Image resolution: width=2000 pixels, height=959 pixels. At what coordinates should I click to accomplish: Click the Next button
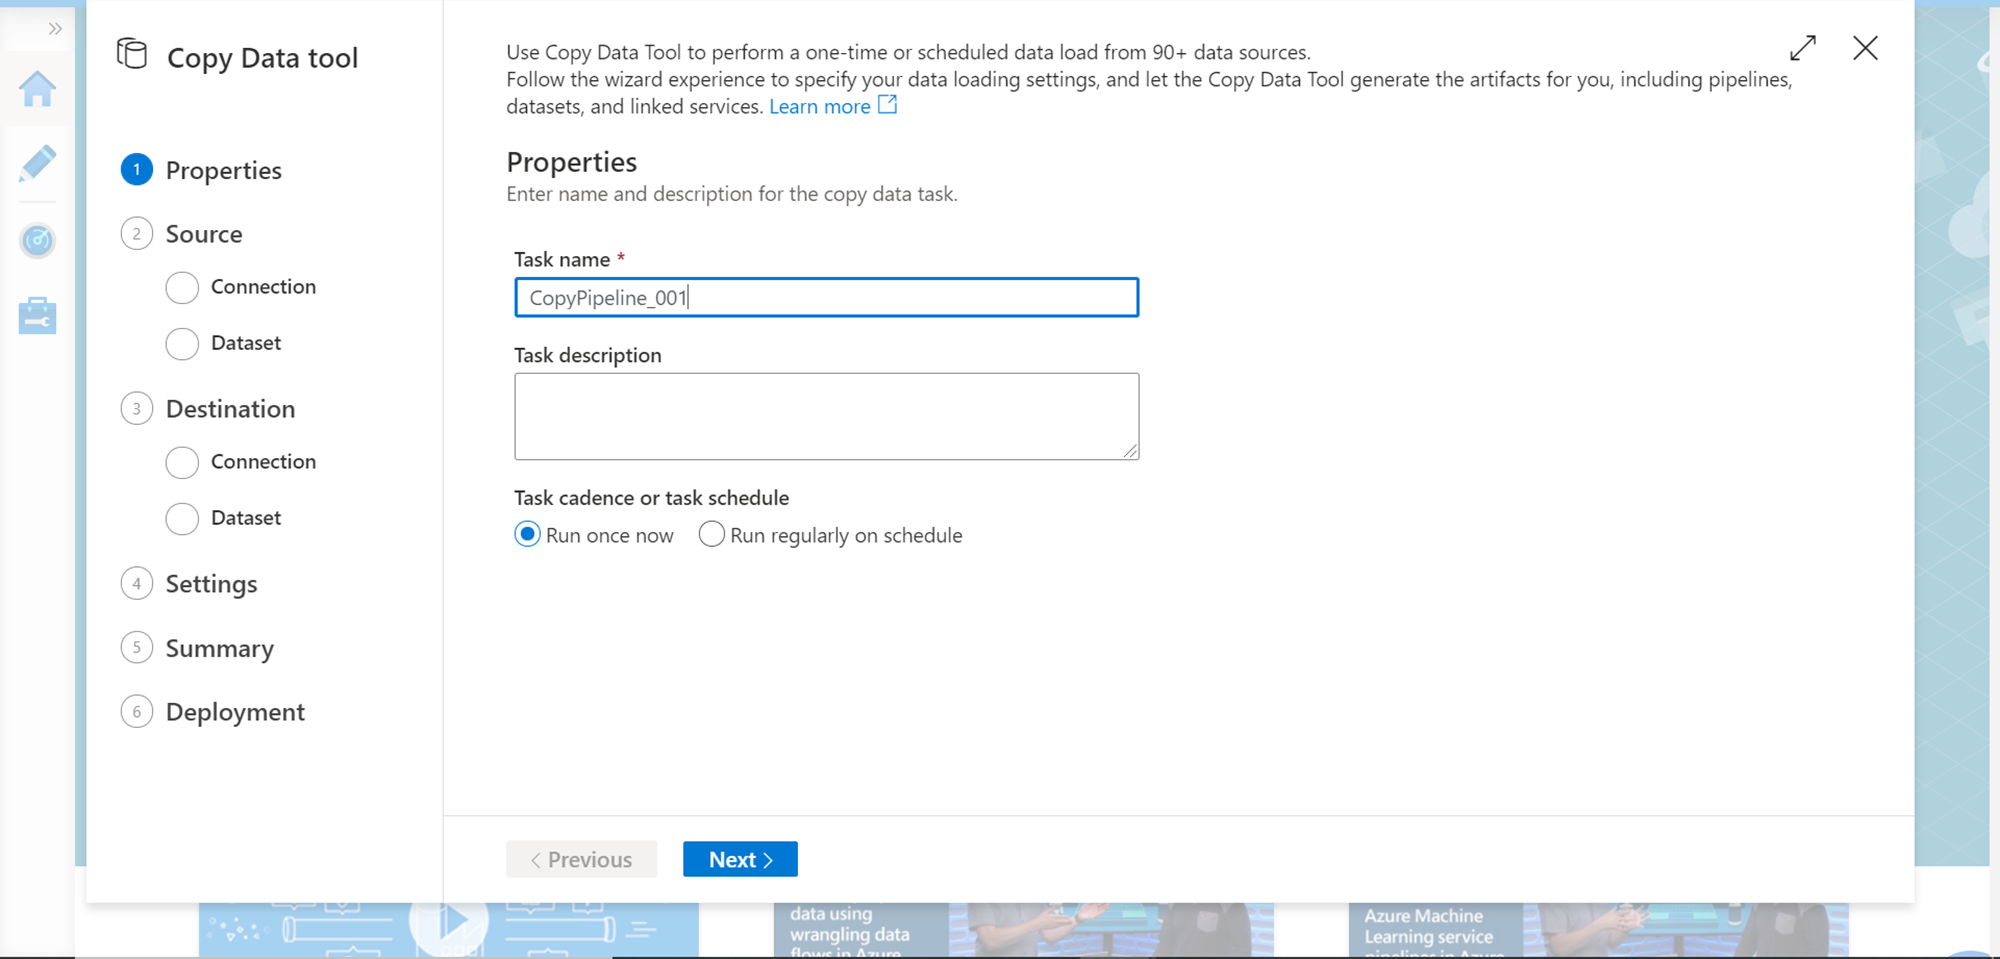[740, 859]
